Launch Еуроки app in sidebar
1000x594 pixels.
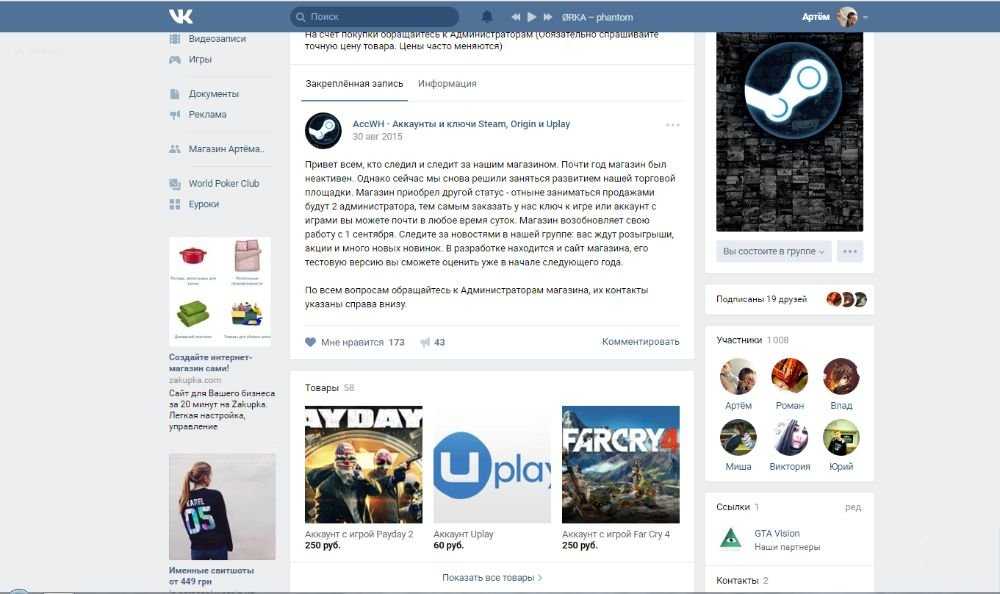pyautogui.click(x=203, y=204)
